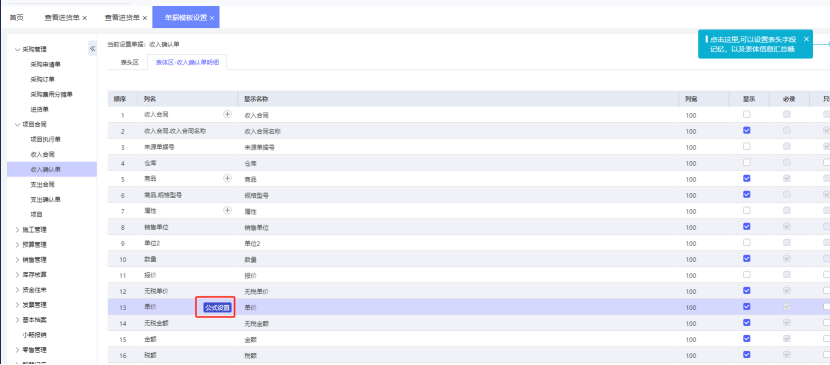830x365 pixels.
Task: Edit display name field of 无税金额 row
Action: [x=458, y=323]
